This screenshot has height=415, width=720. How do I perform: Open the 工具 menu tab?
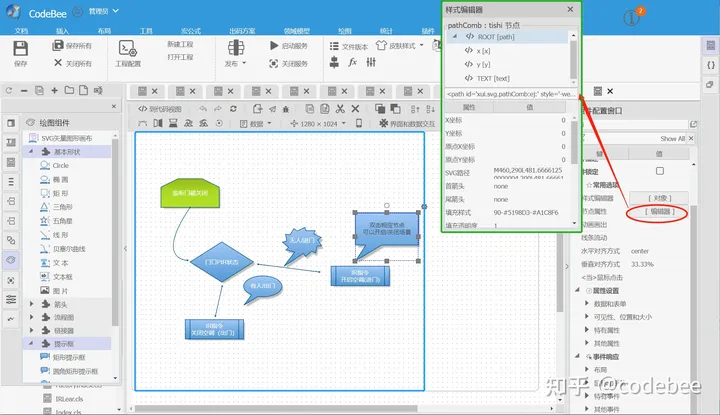[x=147, y=31]
